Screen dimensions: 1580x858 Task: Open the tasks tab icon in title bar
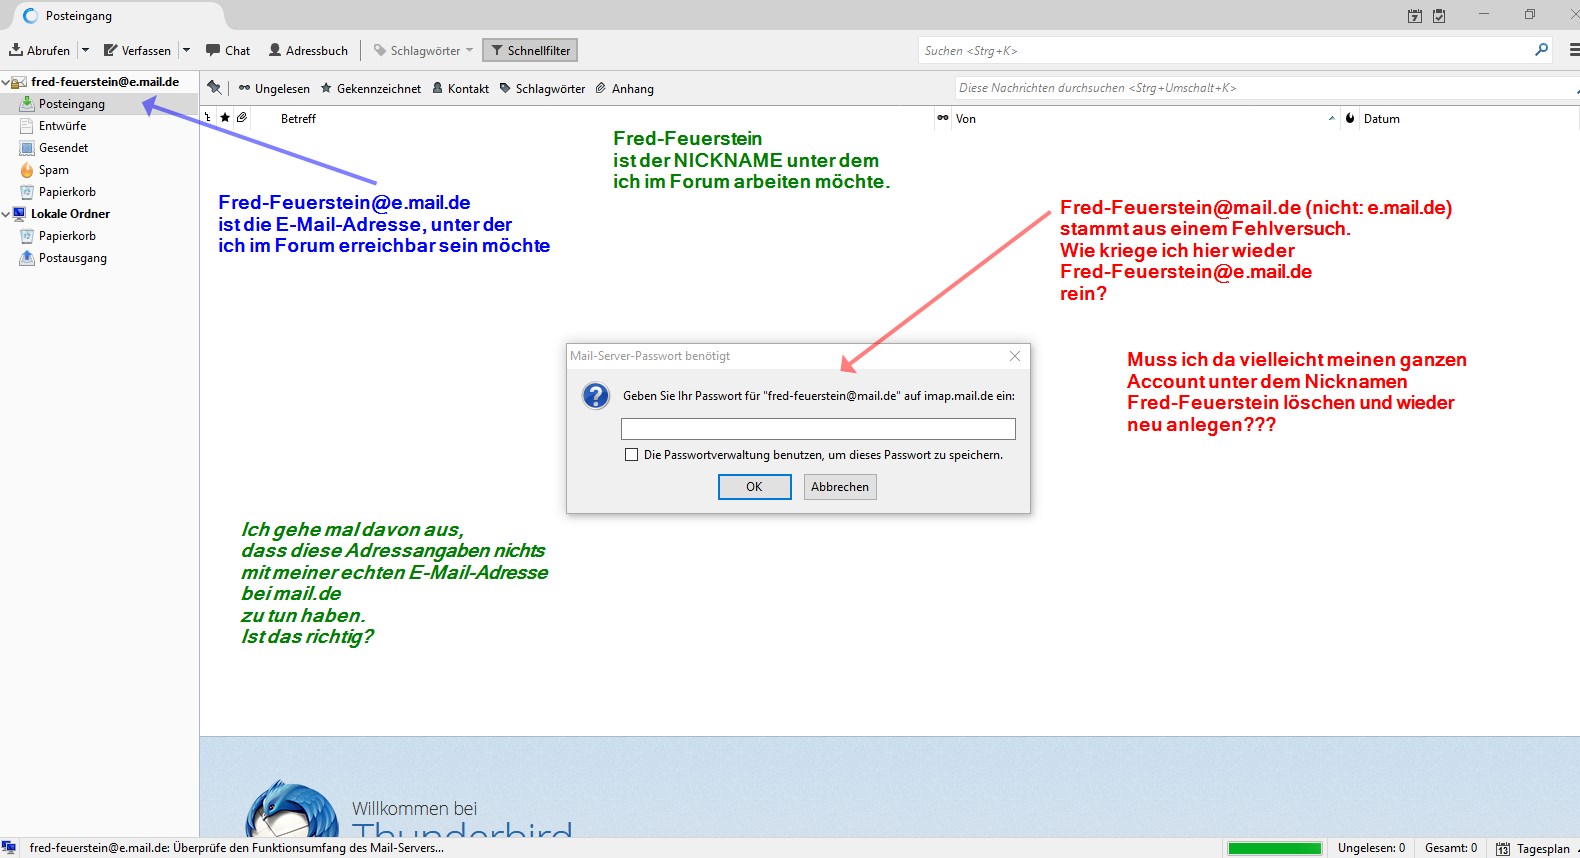[x=1439, y=16]
